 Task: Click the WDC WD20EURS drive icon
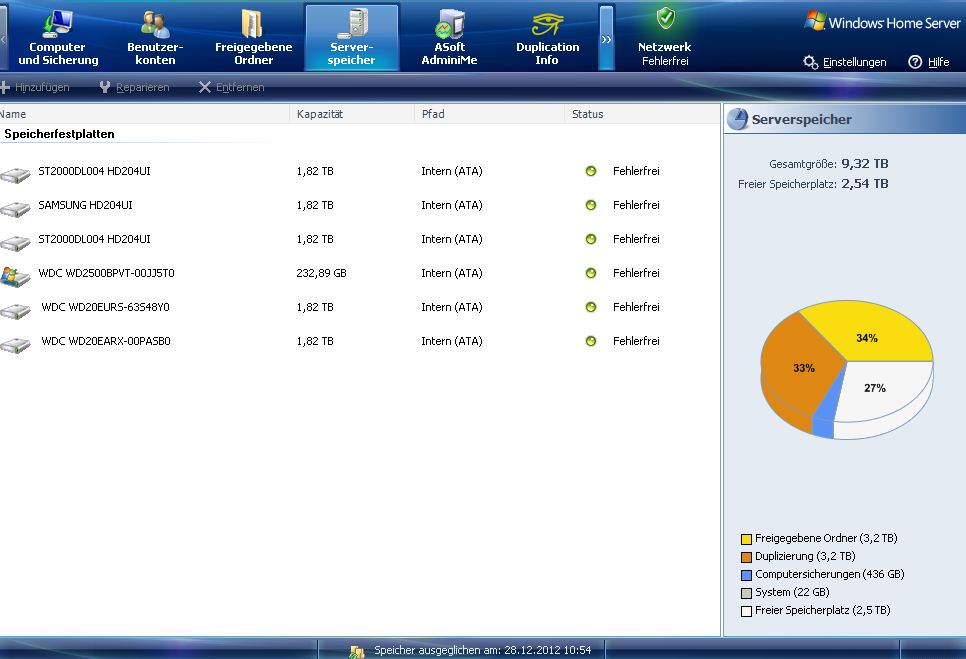pos(15,310)
